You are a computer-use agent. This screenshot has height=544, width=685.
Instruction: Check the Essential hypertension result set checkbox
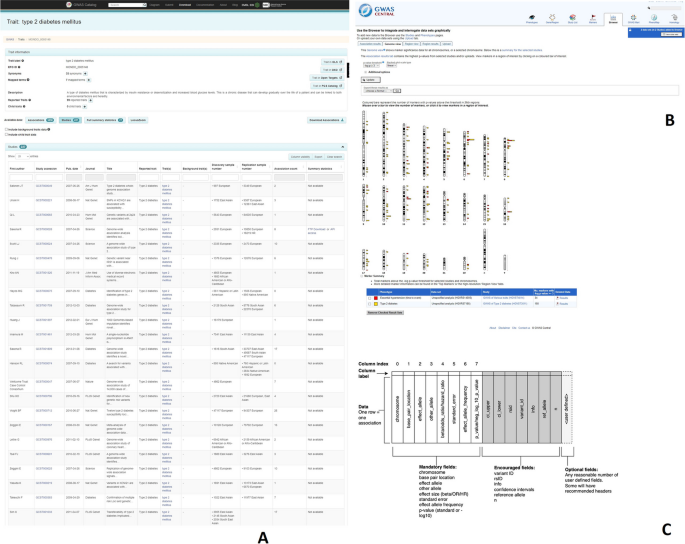pyautogui.click(x=370, y=298)
